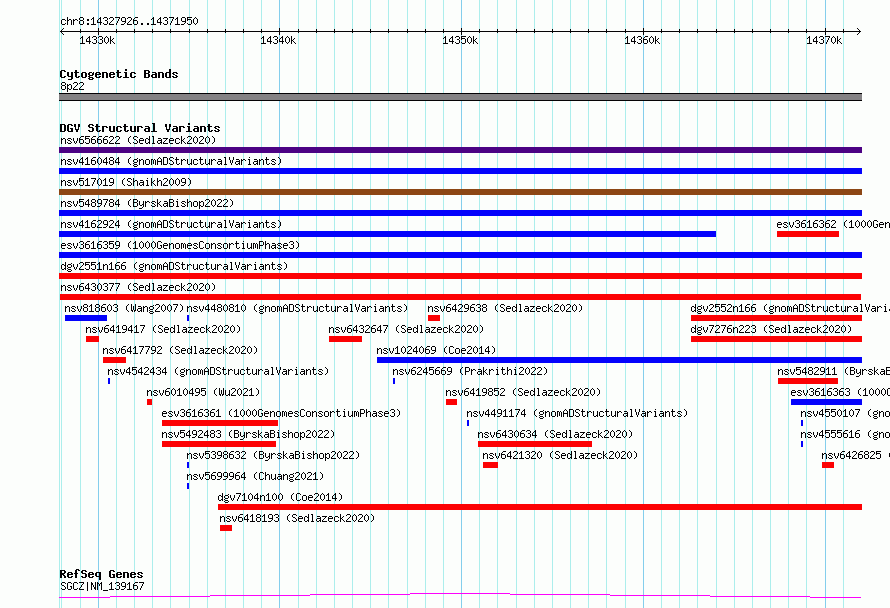Click the 14350k ruler position

(x=460, y=40)
